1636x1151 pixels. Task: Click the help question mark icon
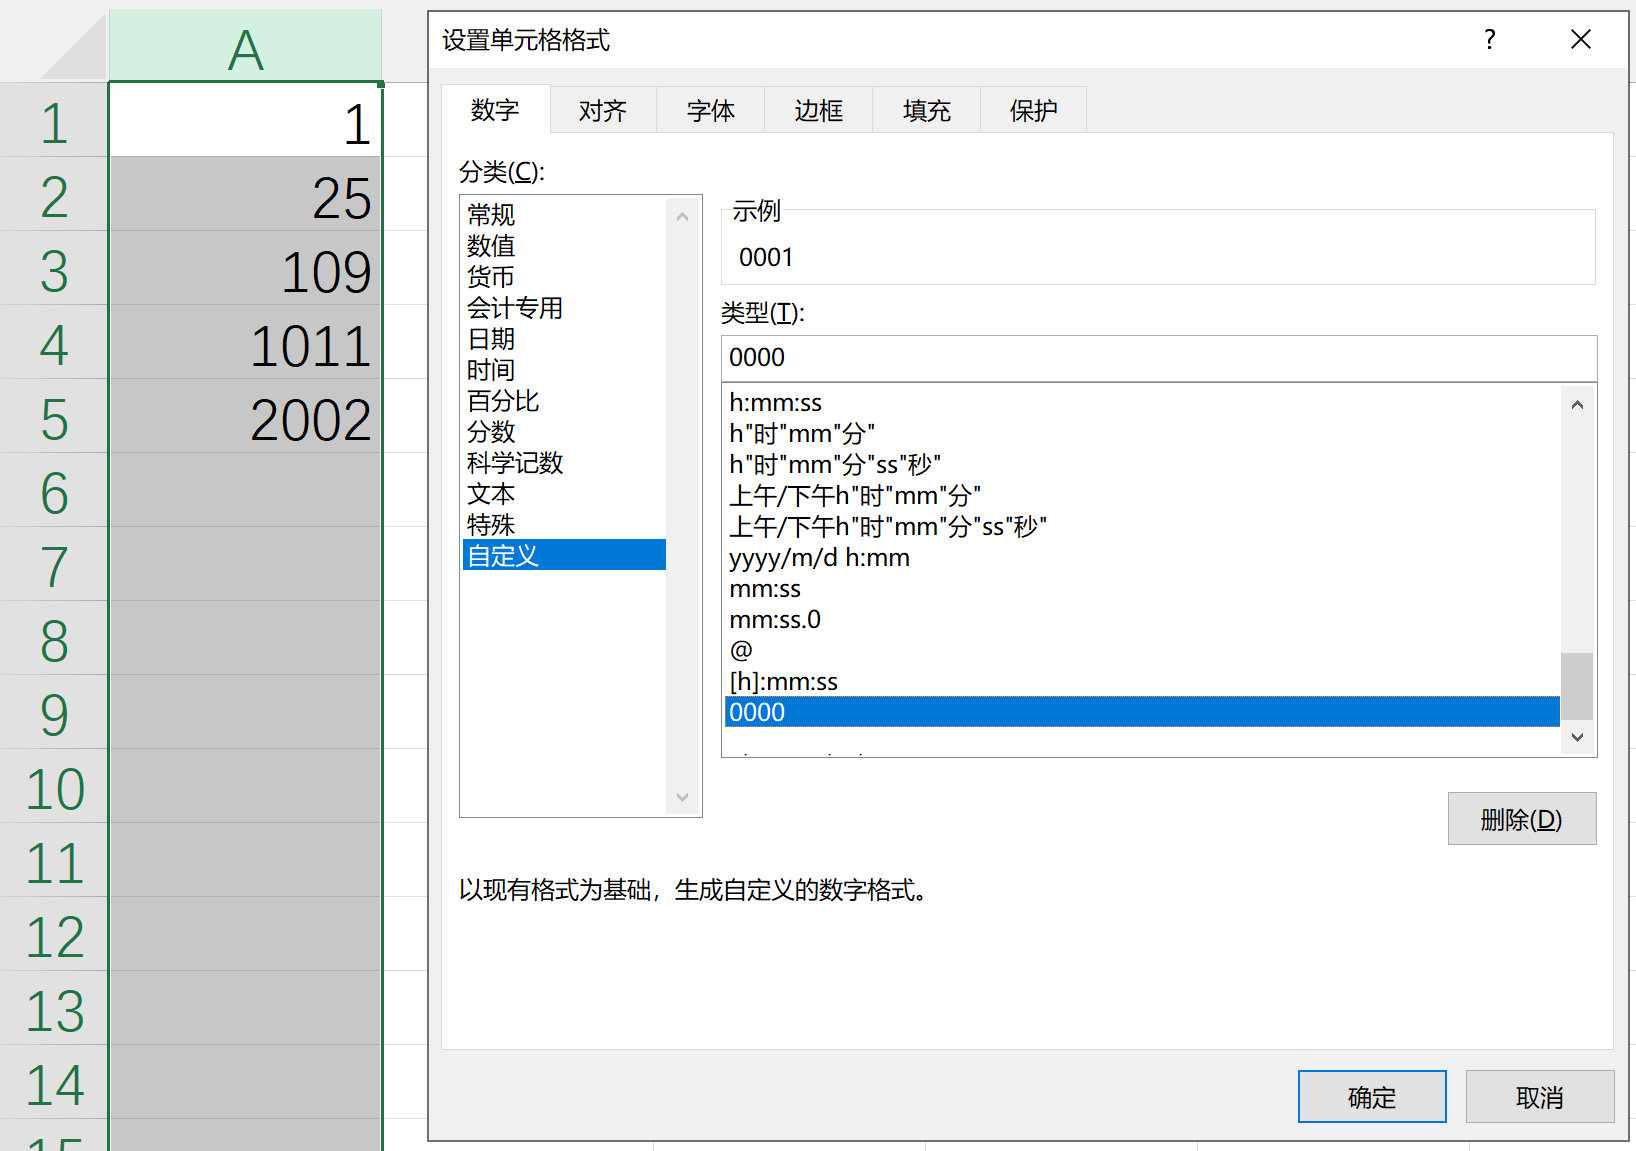1489,40
